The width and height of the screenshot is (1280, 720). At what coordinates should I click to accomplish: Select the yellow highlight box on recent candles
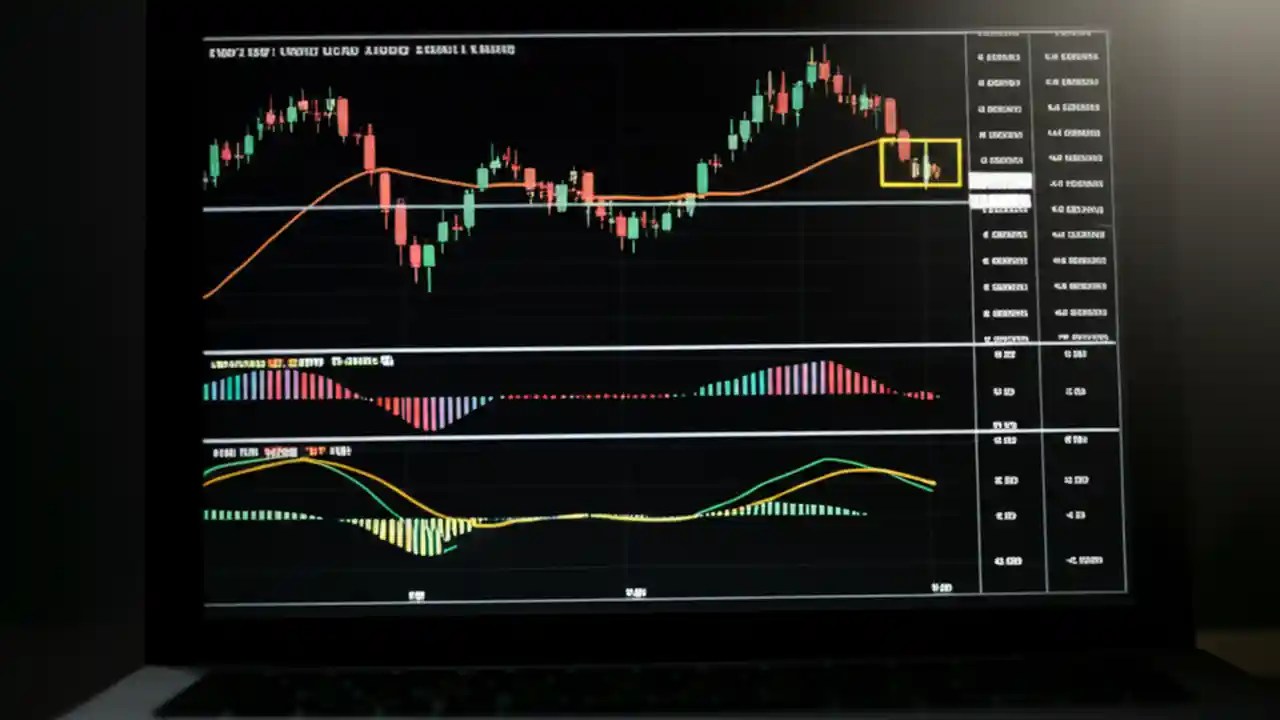pyautogui.click(x=920, y=162)
